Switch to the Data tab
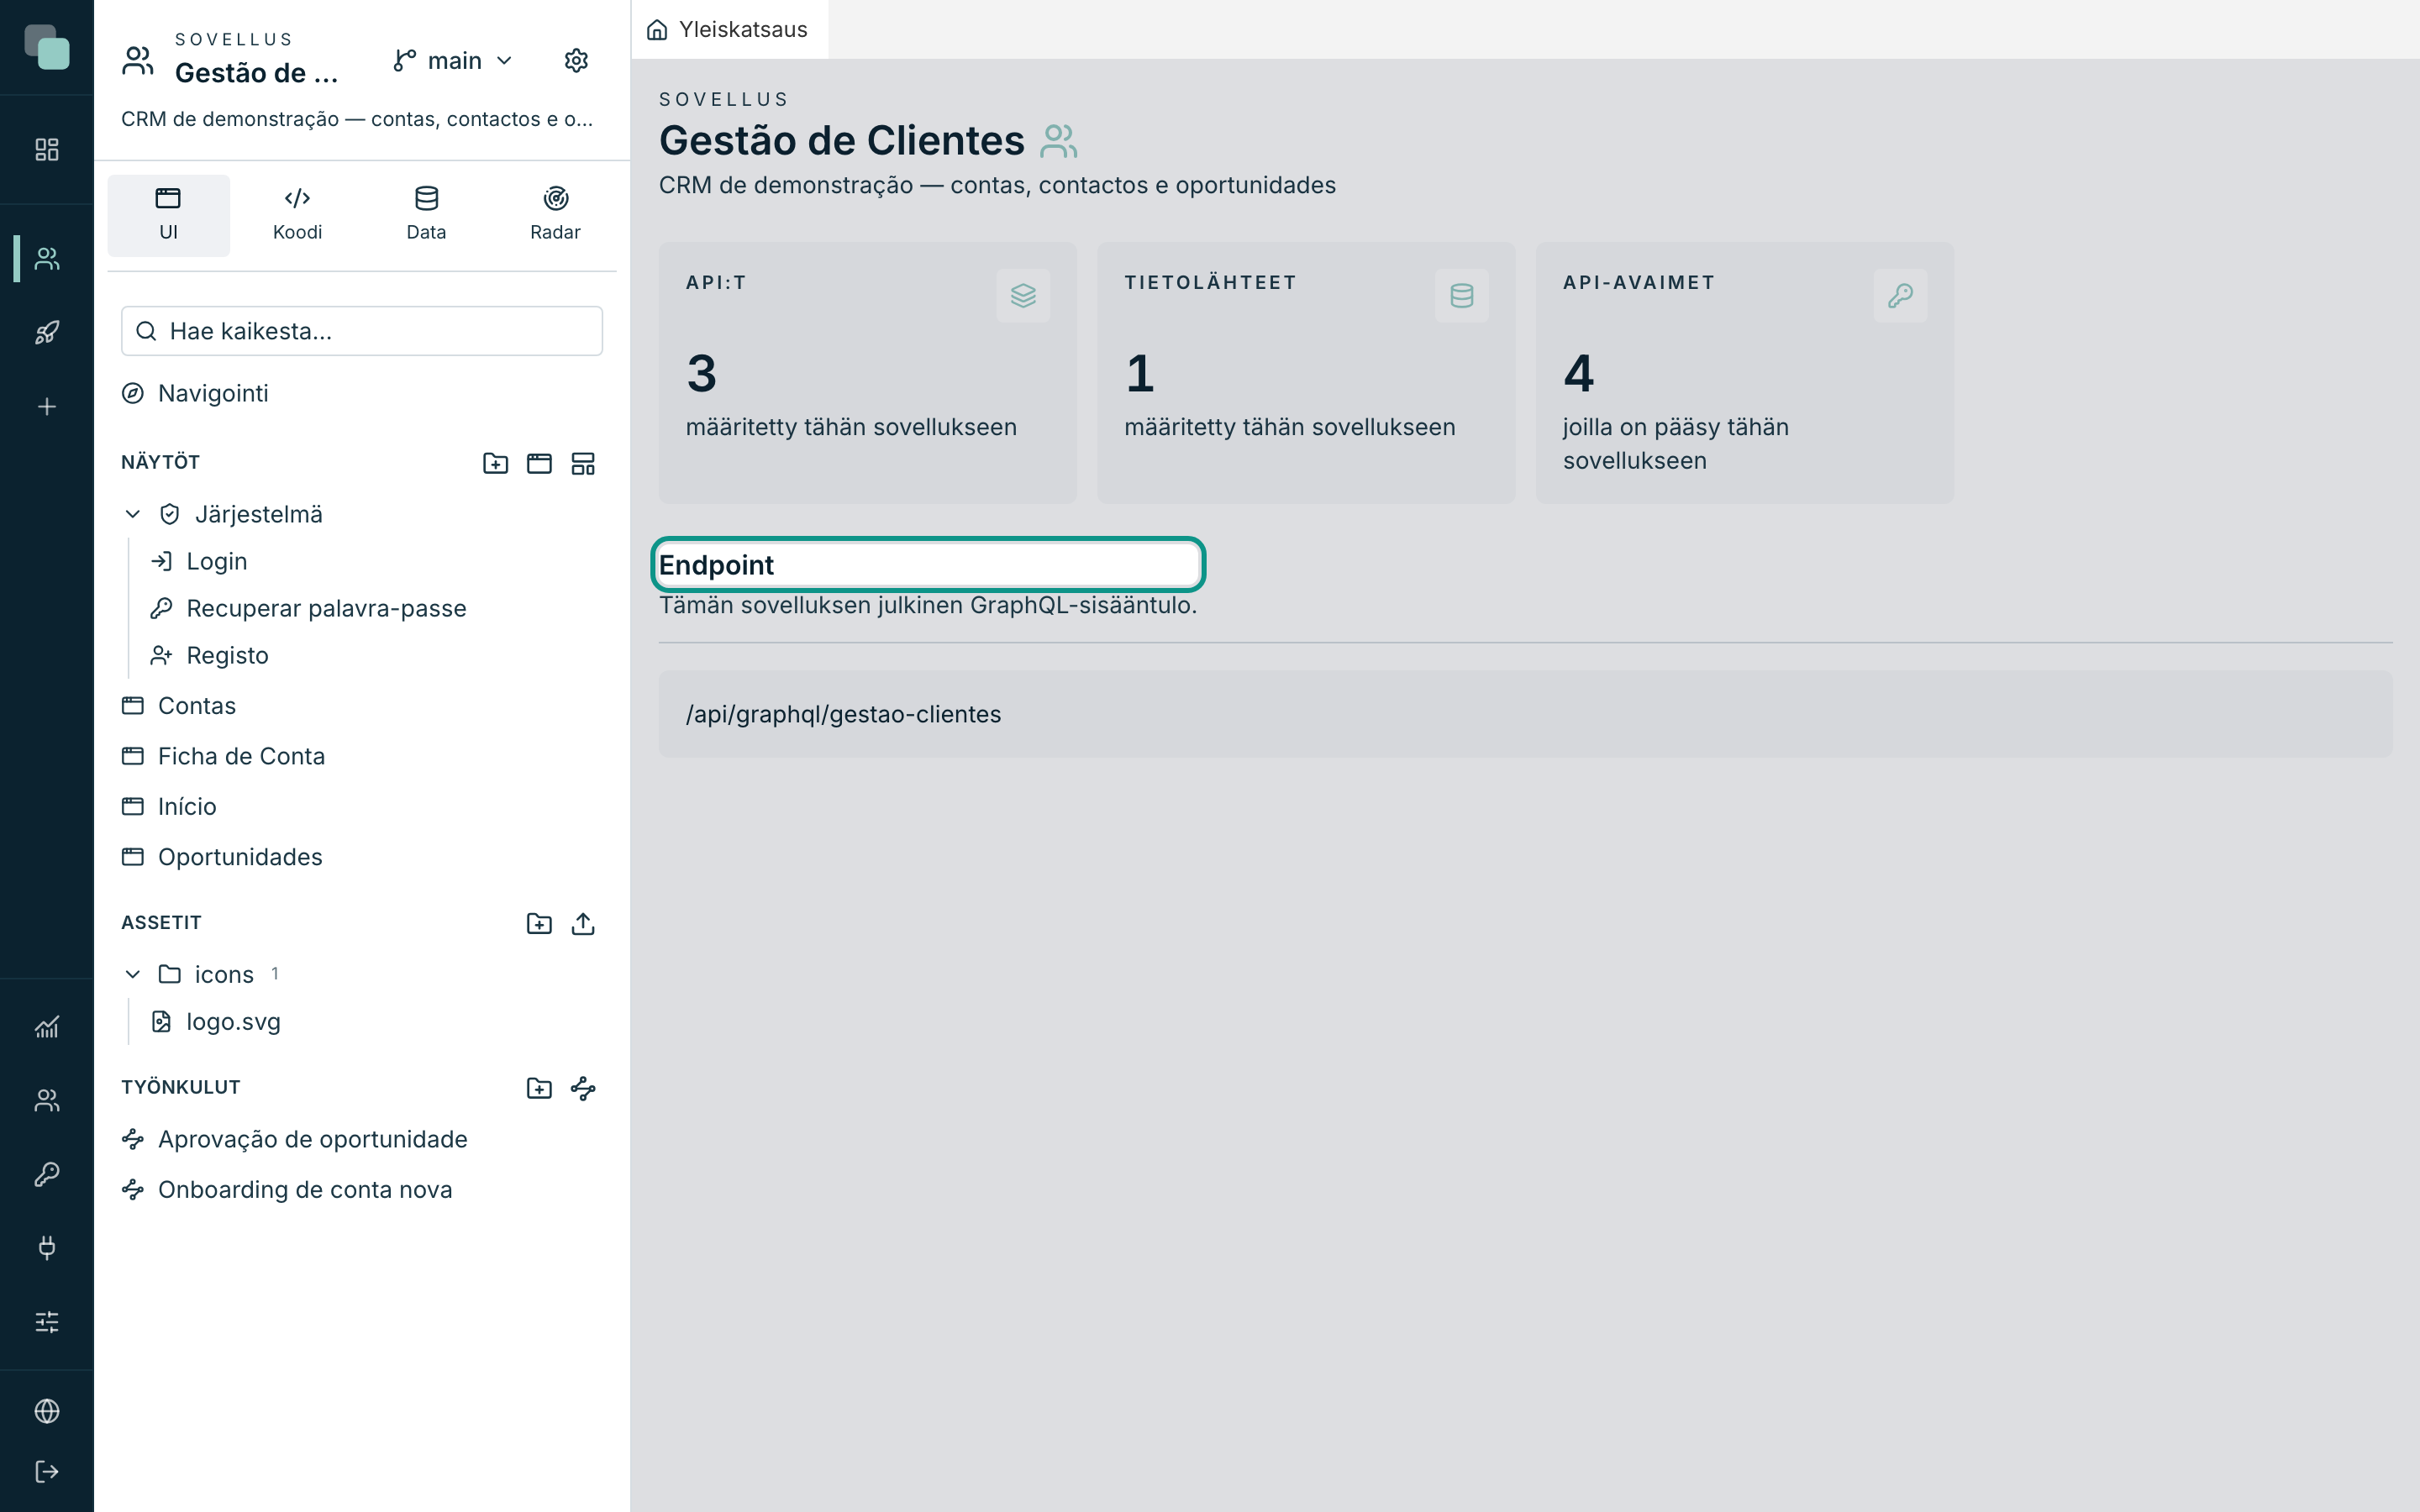Screen dimensions: 2420x1512 (x=426, y=215)
